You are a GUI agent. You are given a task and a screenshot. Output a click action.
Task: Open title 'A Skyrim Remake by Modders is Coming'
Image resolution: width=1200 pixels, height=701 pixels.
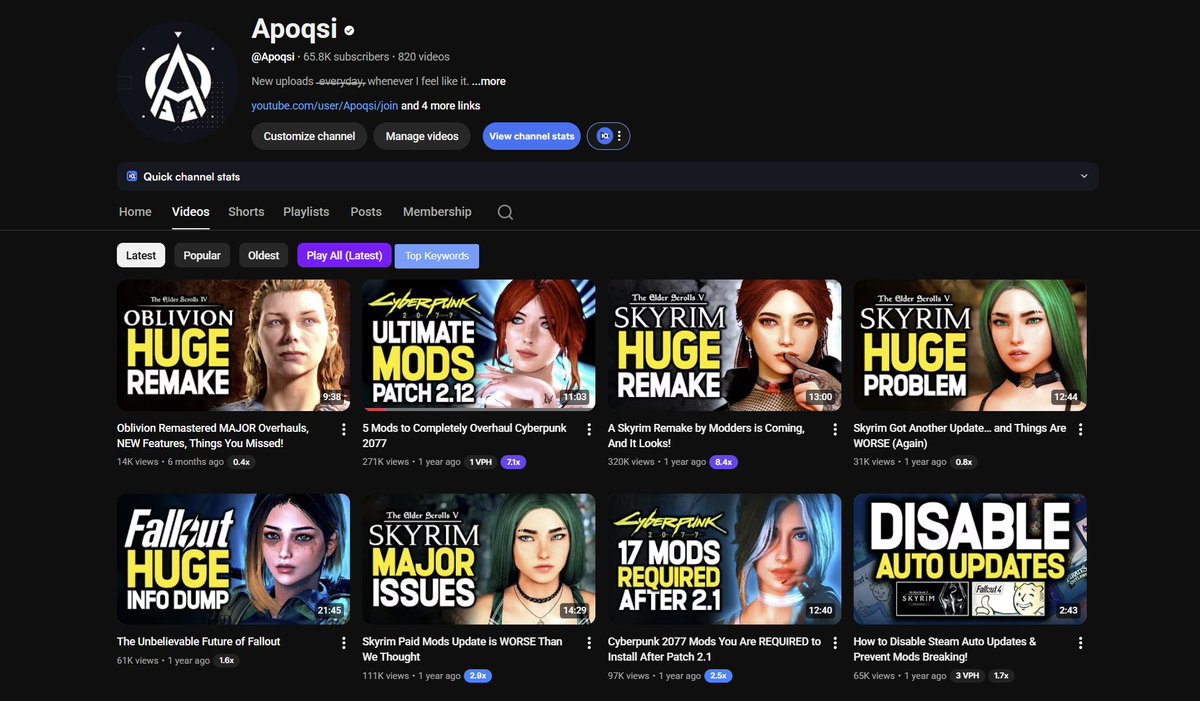pyautogui.click(x=706, y=436)
